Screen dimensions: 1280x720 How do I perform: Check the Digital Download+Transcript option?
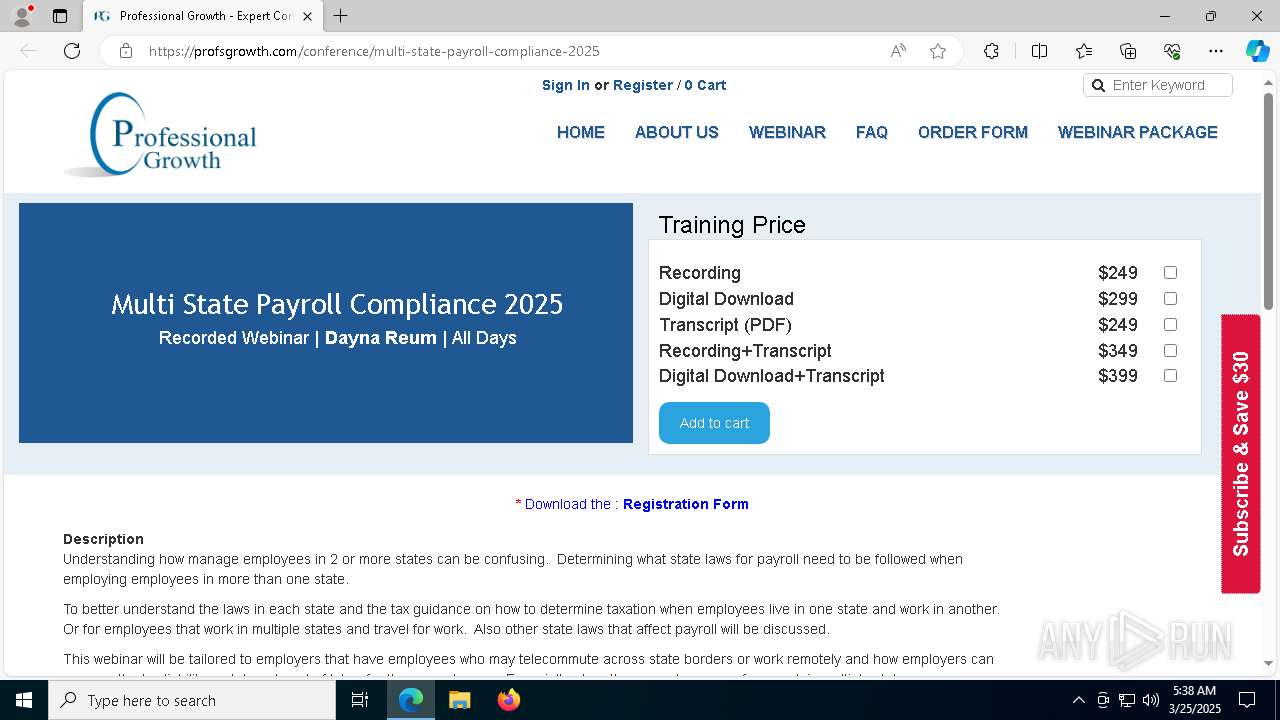tap(1170, 376)
